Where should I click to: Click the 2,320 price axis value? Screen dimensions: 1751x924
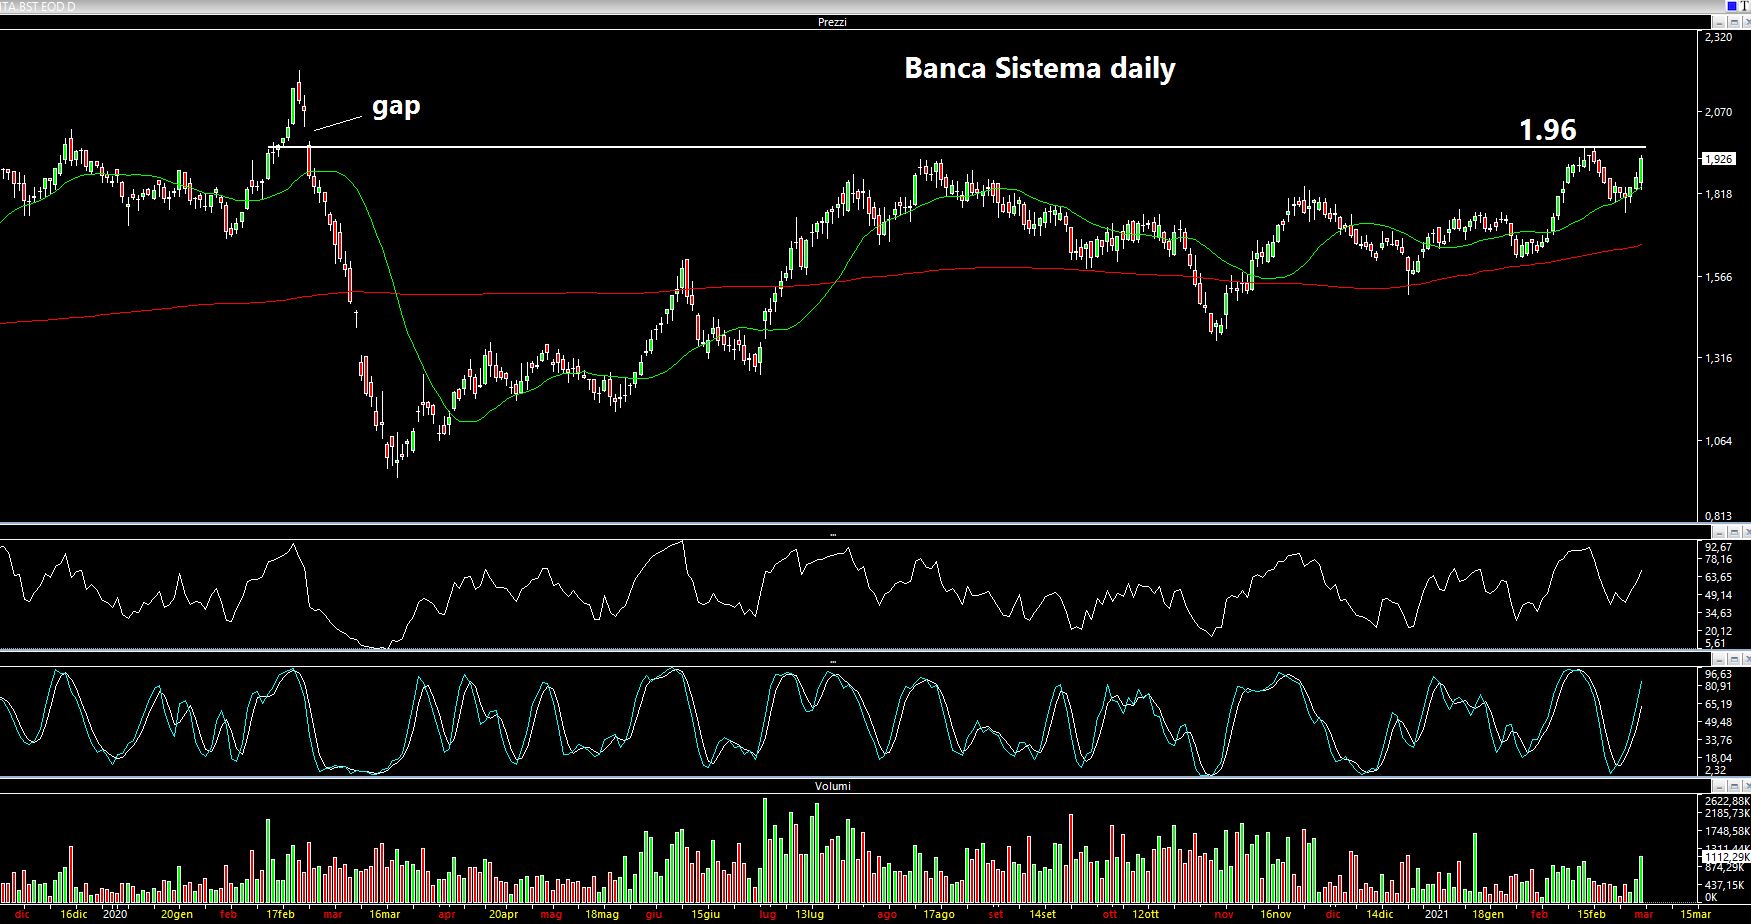(1718, 37)
